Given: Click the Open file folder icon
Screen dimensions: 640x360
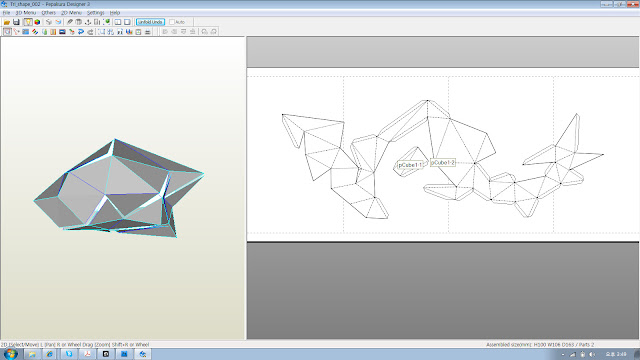Looking at the screenshot, I should (7, 22).
